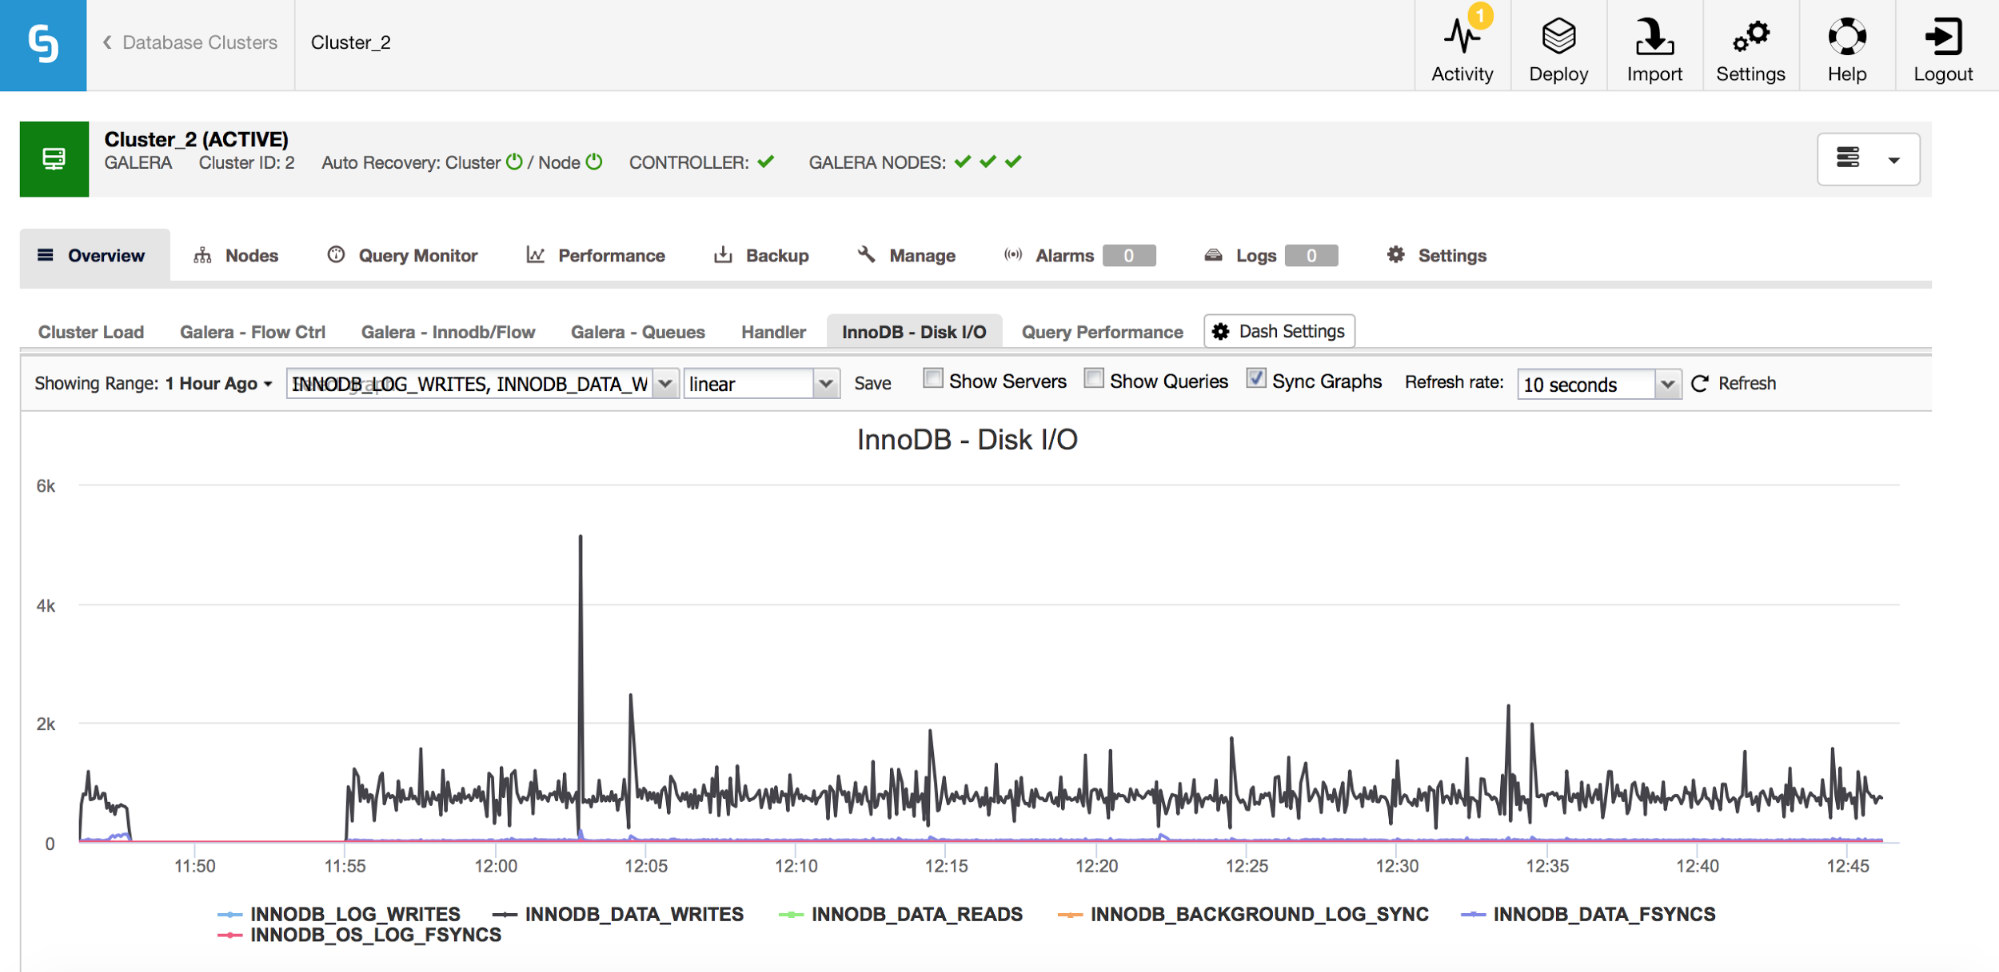Open the Manage tab
Viewport: 1999px width, 972px height.
point(907,255)
